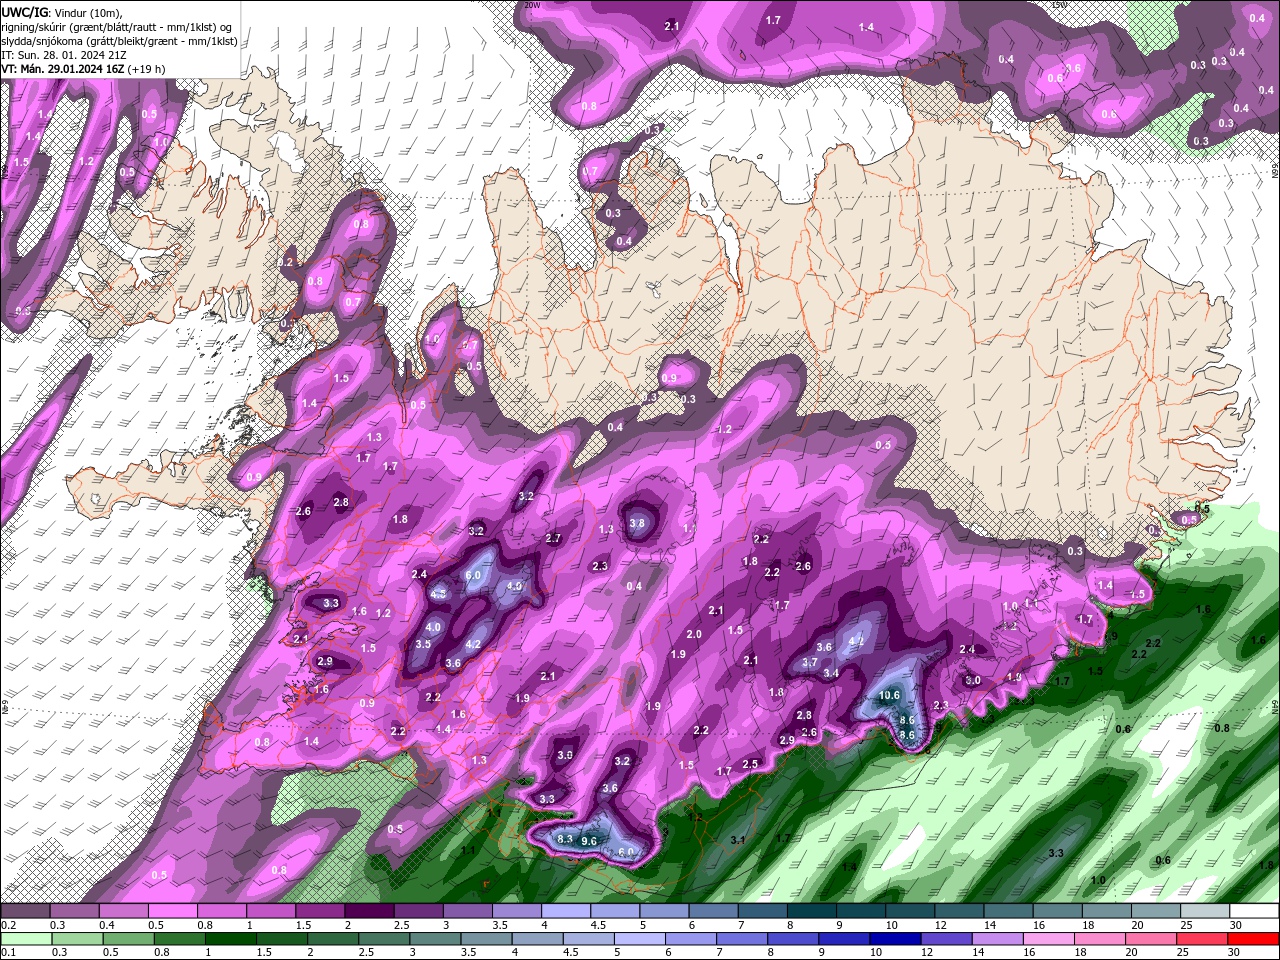Click the '3.7' value on the map
Image resolution: width=1280 pixels, height=960 pixels.
[811, 662]
